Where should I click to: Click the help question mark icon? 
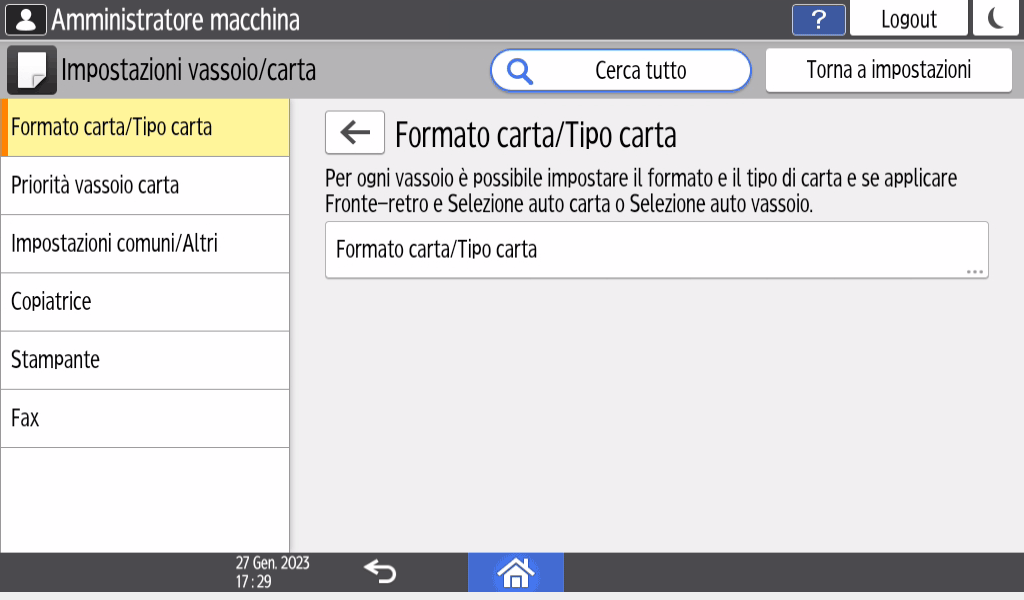click(818, 18)
